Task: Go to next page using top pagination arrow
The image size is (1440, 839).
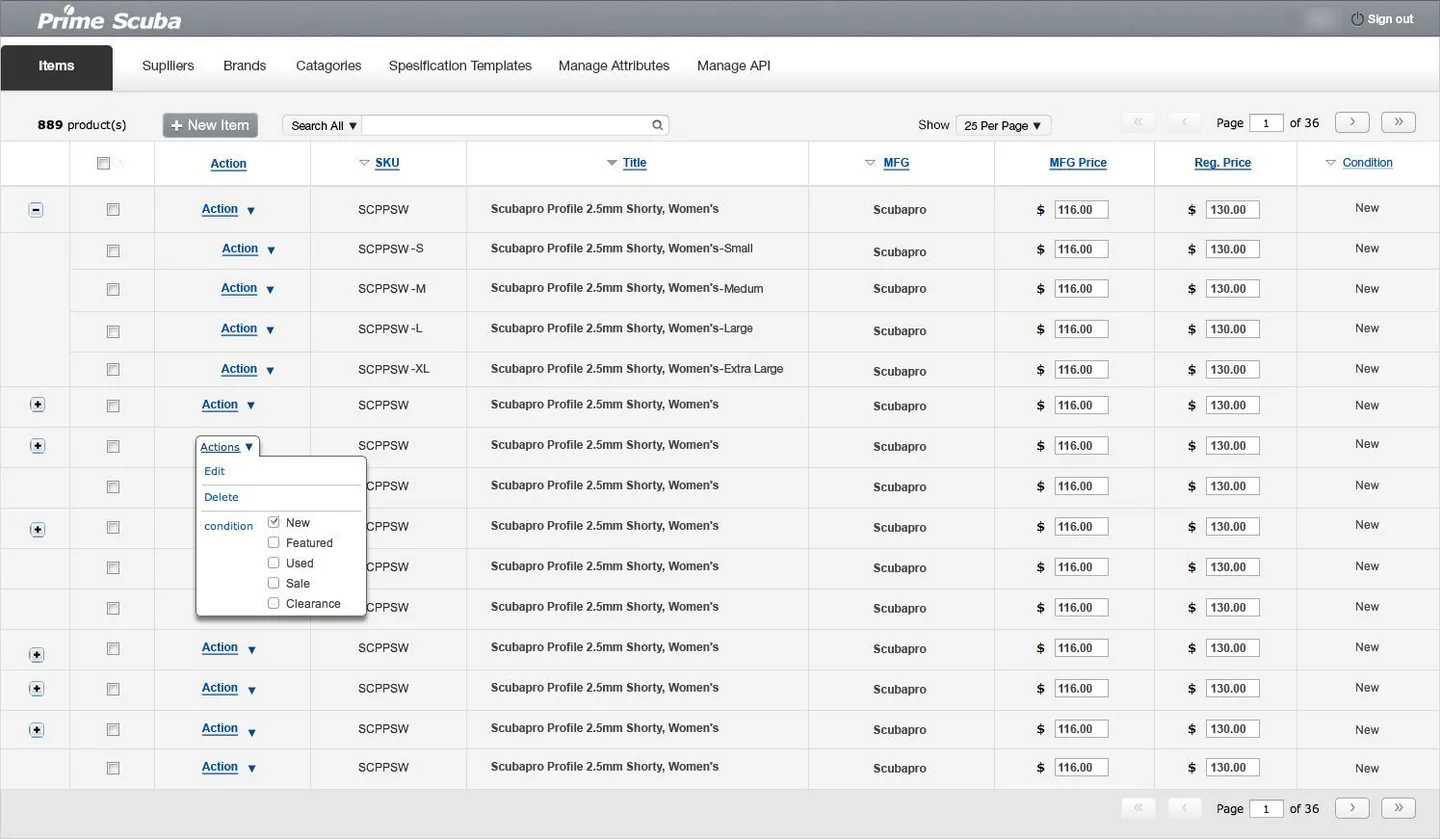Action: [x=1352, y=122]
